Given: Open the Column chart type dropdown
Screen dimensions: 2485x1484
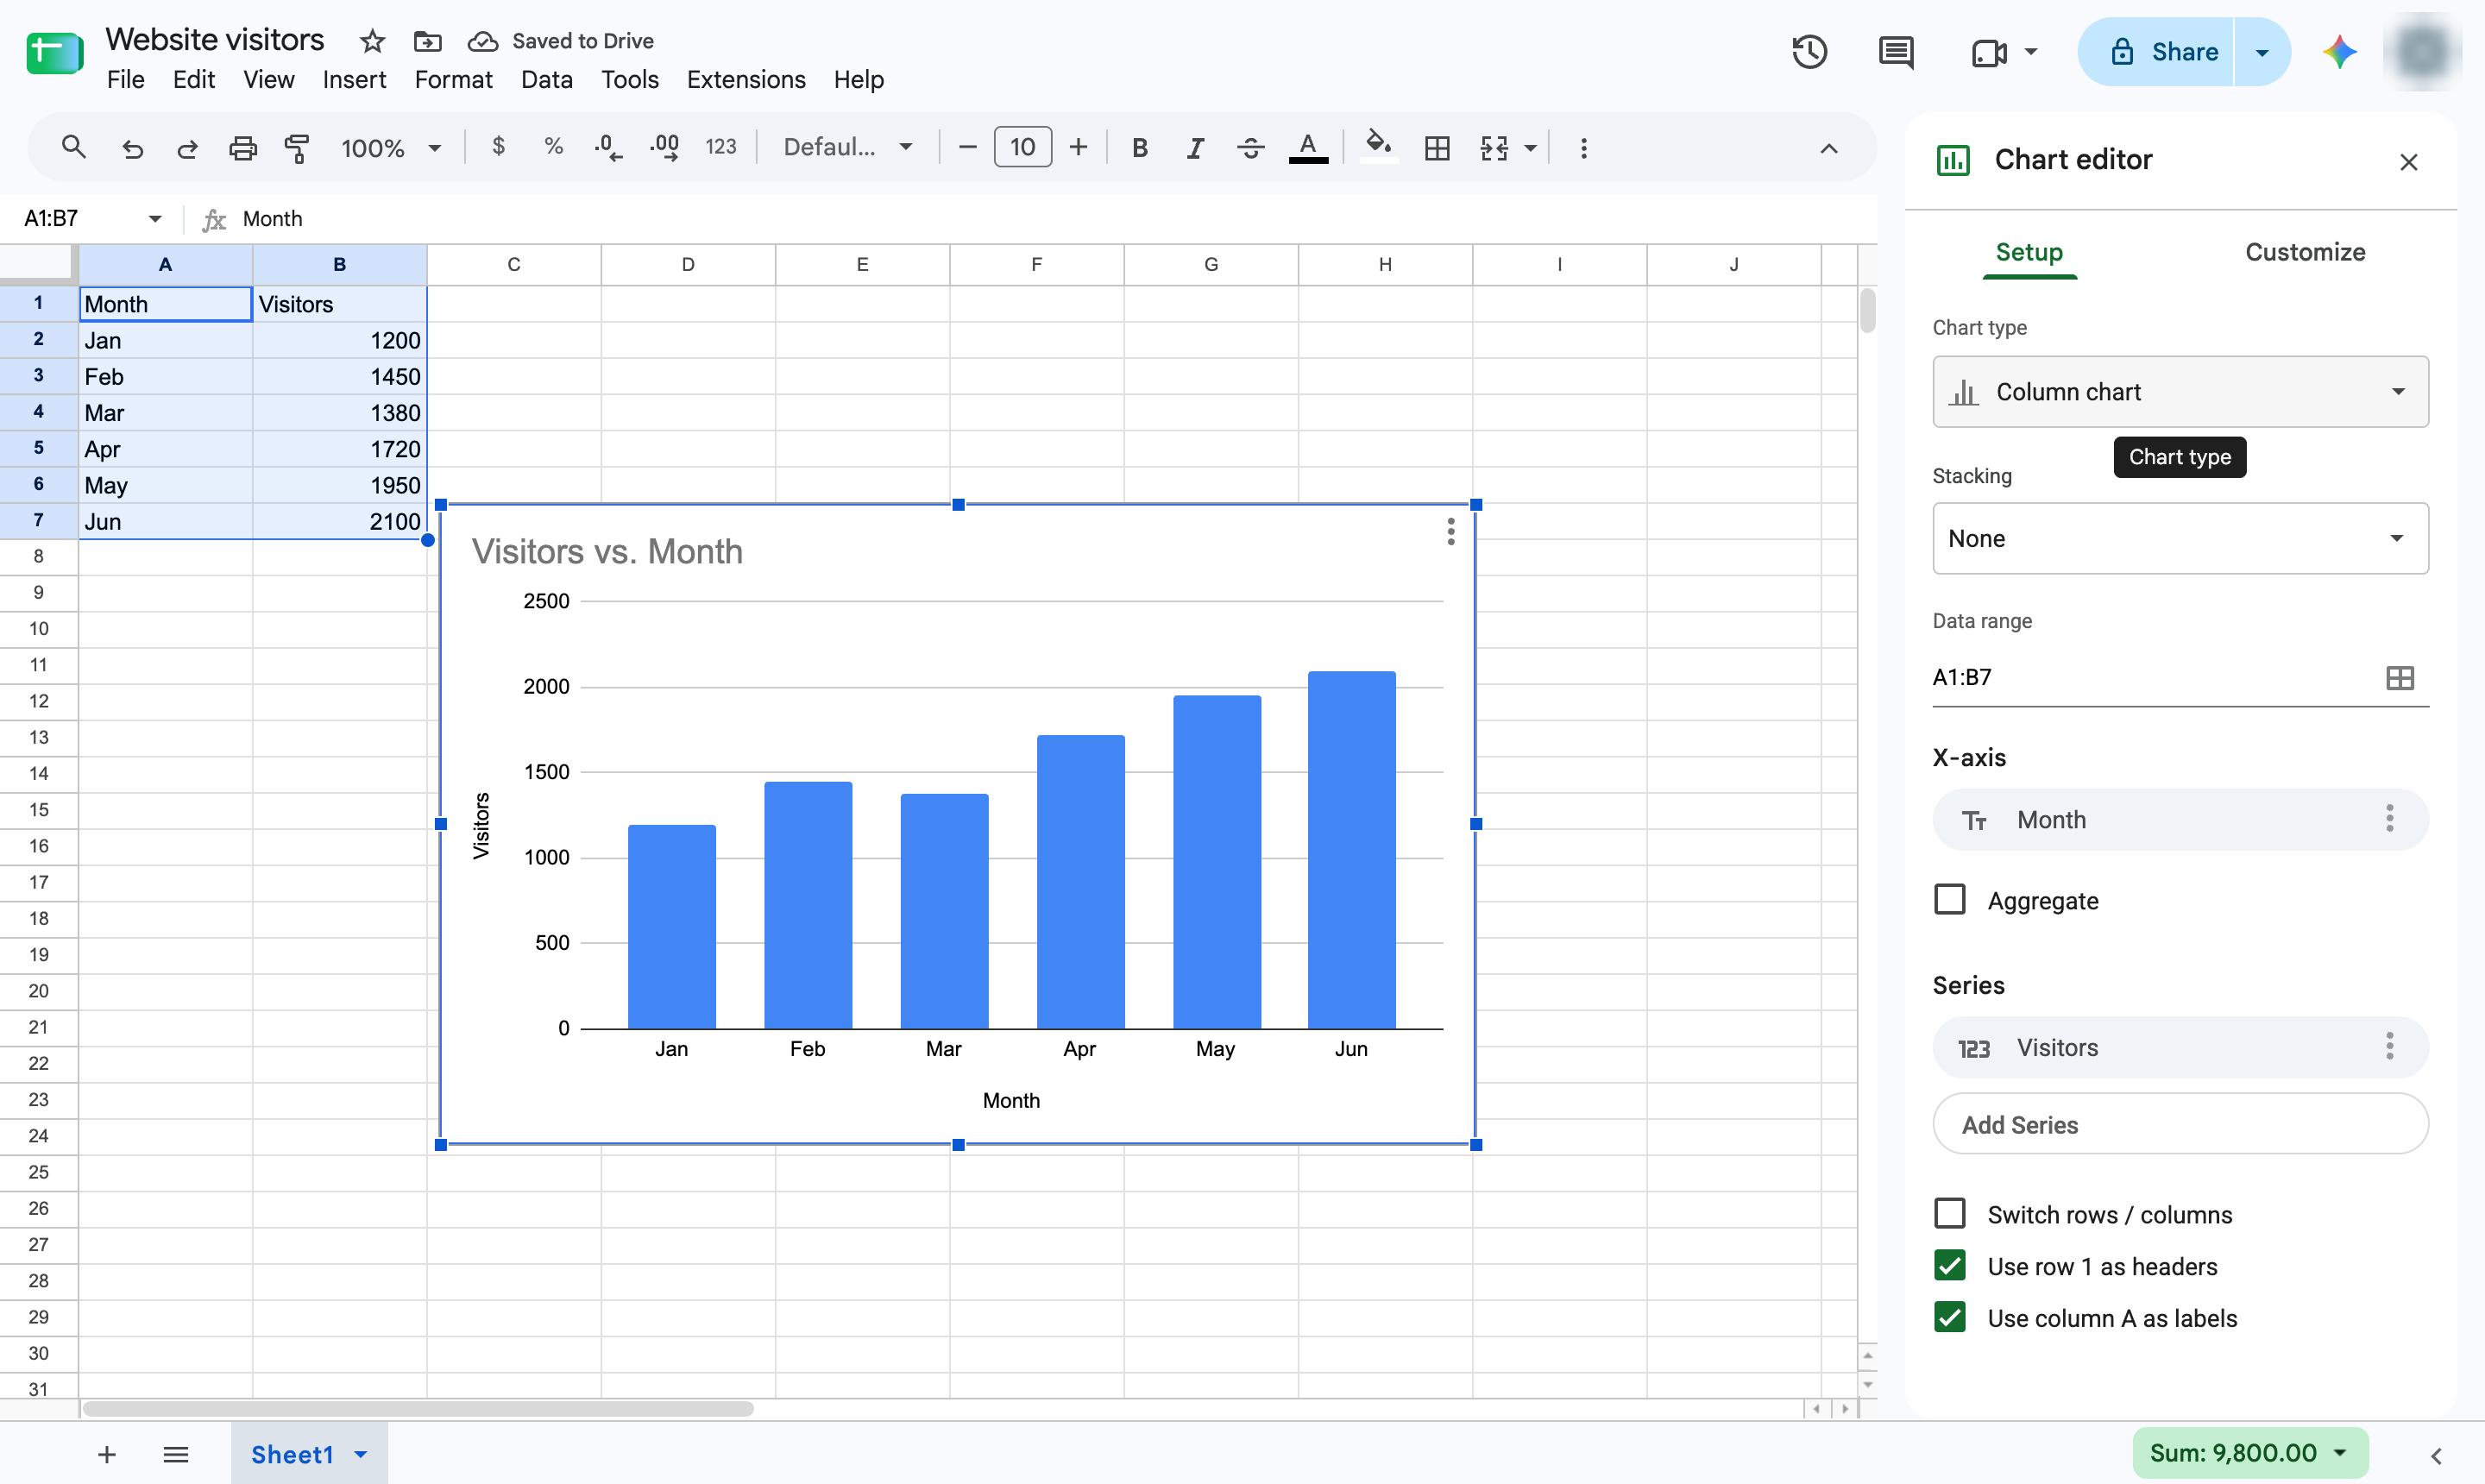Looking at the screenshot, I should click(x=2180, y=392).
